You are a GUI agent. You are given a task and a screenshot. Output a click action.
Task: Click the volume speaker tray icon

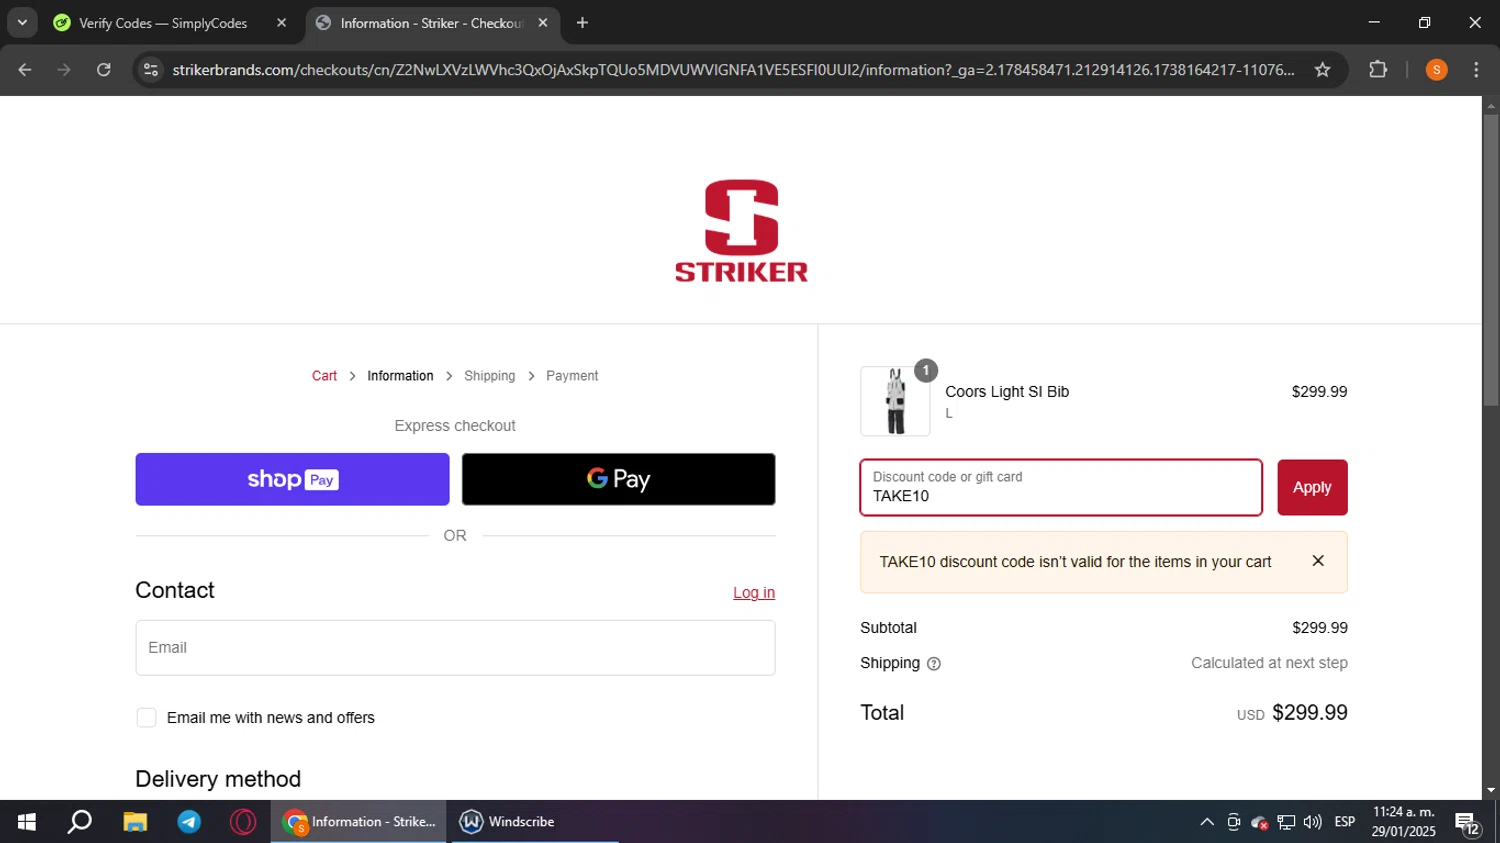(1313, 822)
